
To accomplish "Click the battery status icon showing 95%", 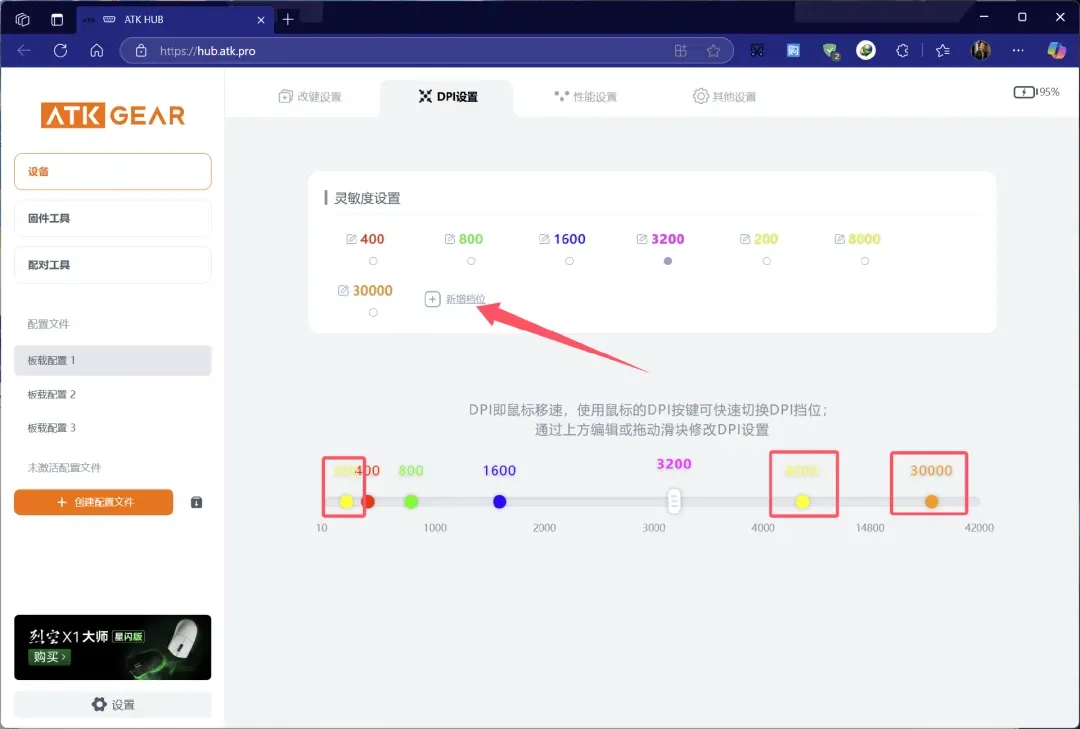I will point(1025,92).
